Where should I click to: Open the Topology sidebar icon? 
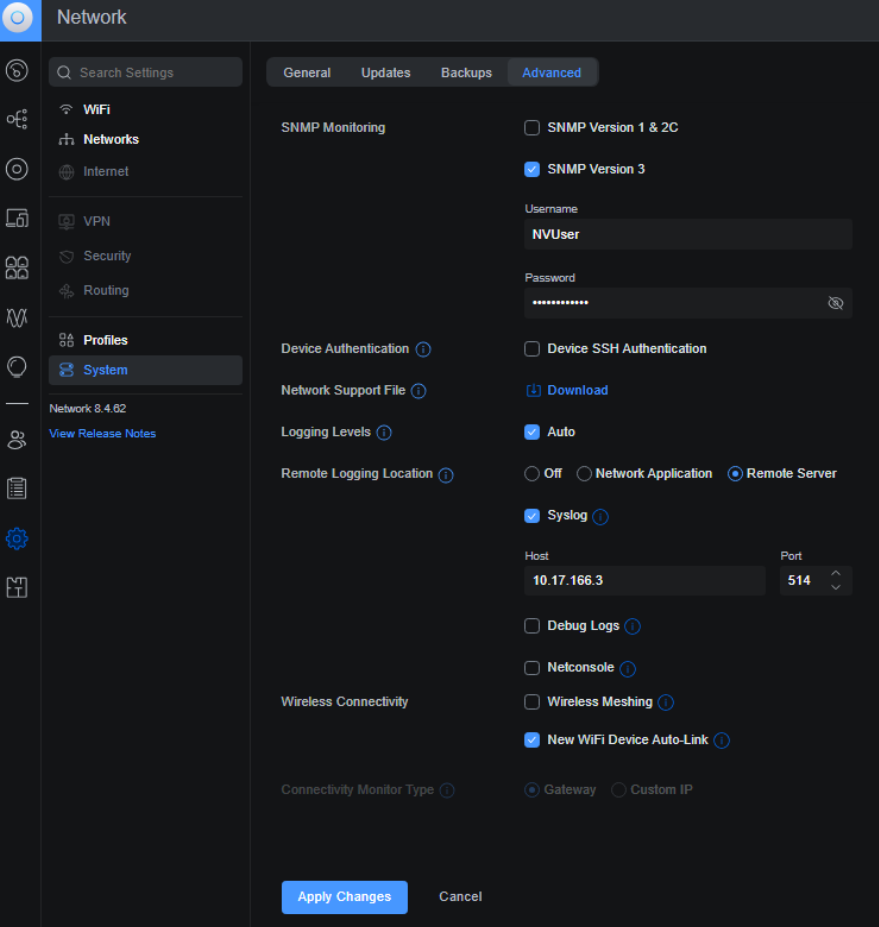click(x=17, y=119)
